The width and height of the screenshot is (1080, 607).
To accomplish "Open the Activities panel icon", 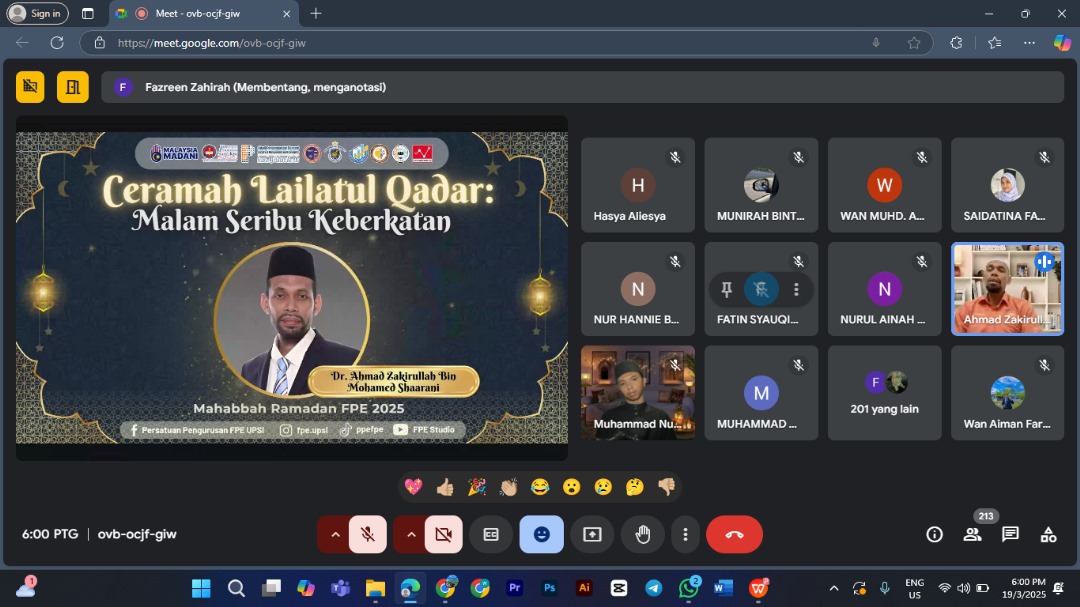I will click(x=1048, y=534).
